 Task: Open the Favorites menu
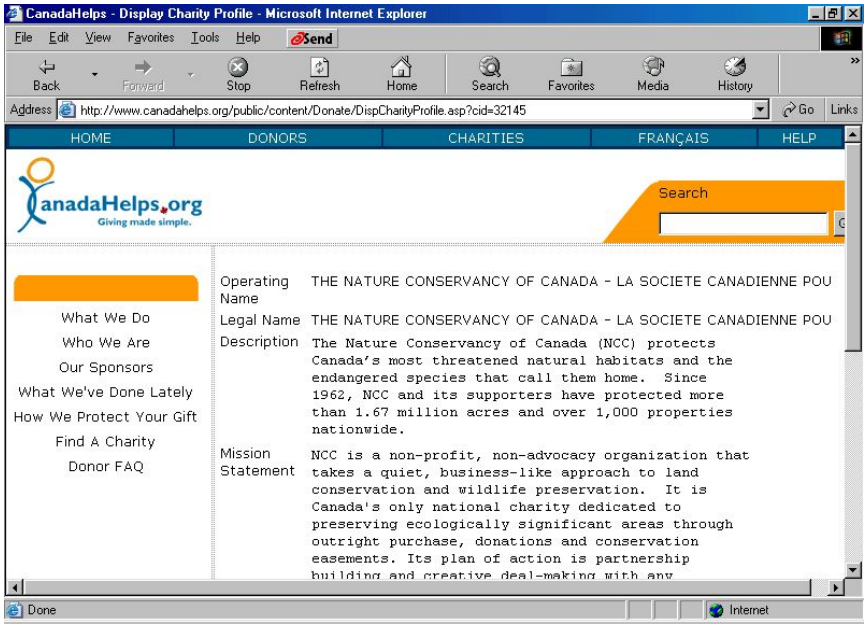[150, 38]
